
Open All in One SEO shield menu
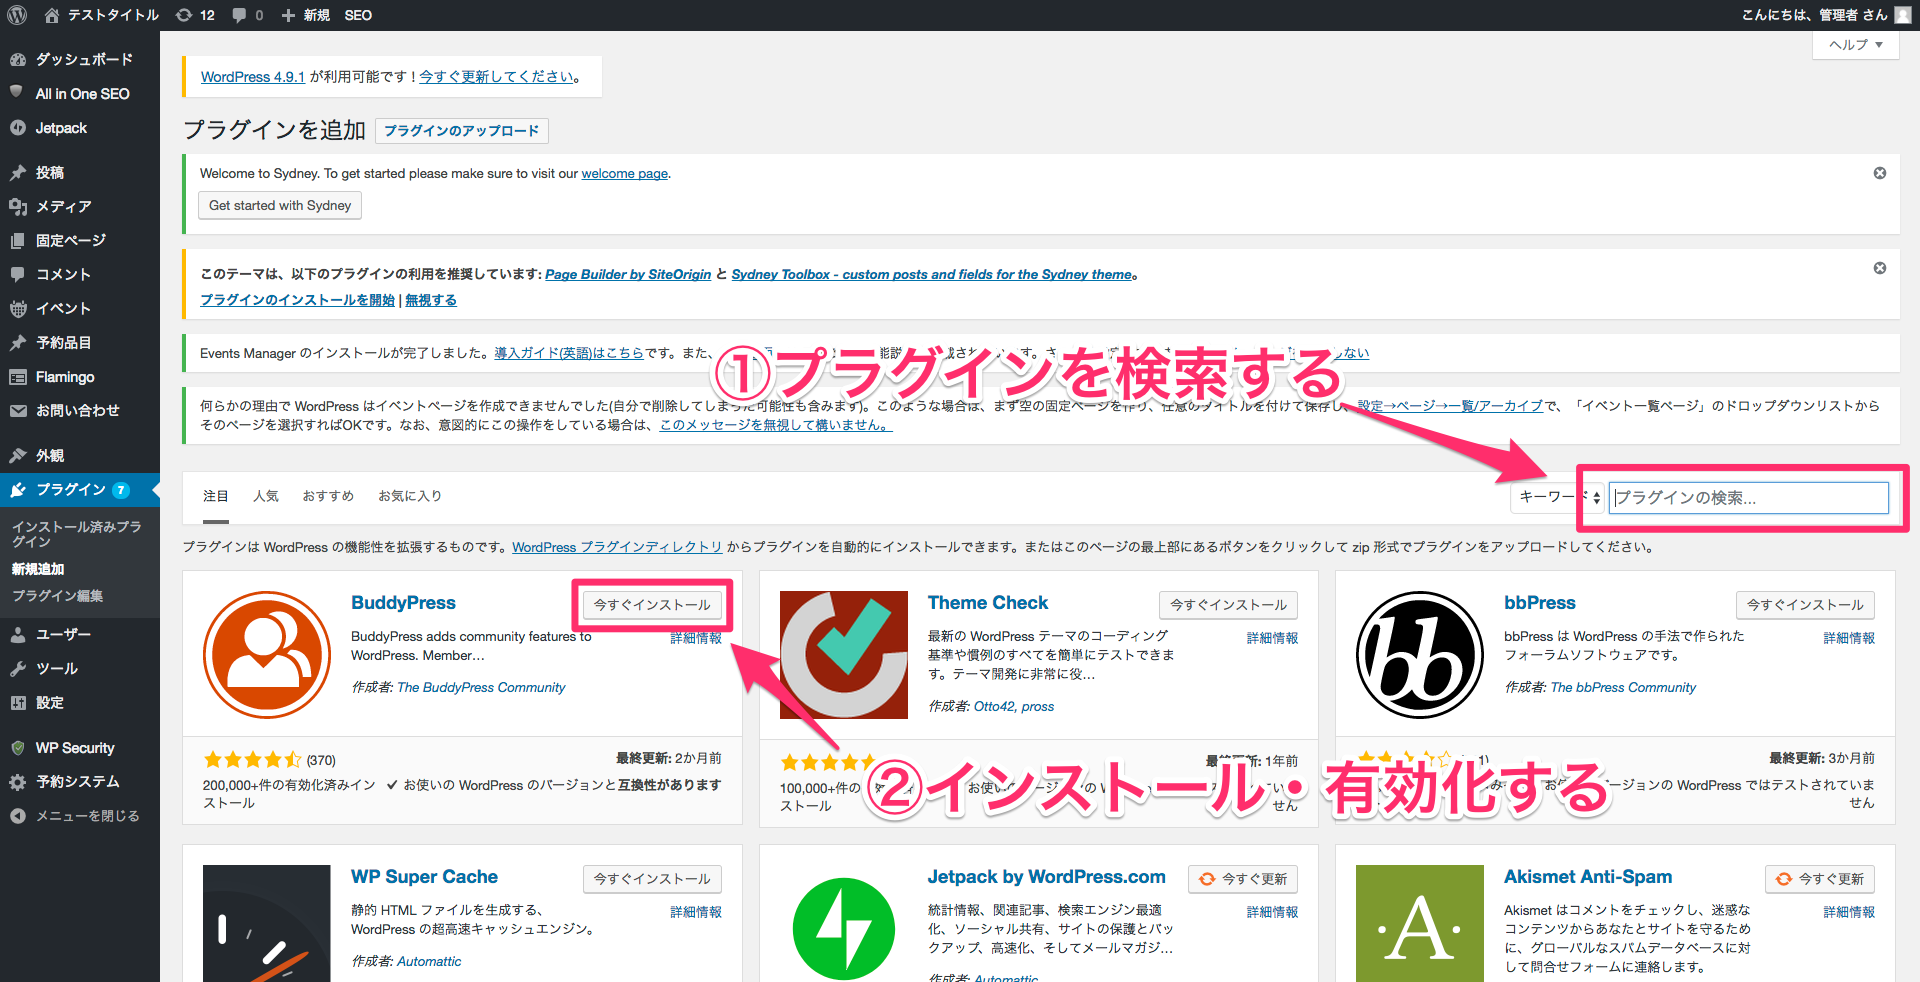tap(80, 93)
